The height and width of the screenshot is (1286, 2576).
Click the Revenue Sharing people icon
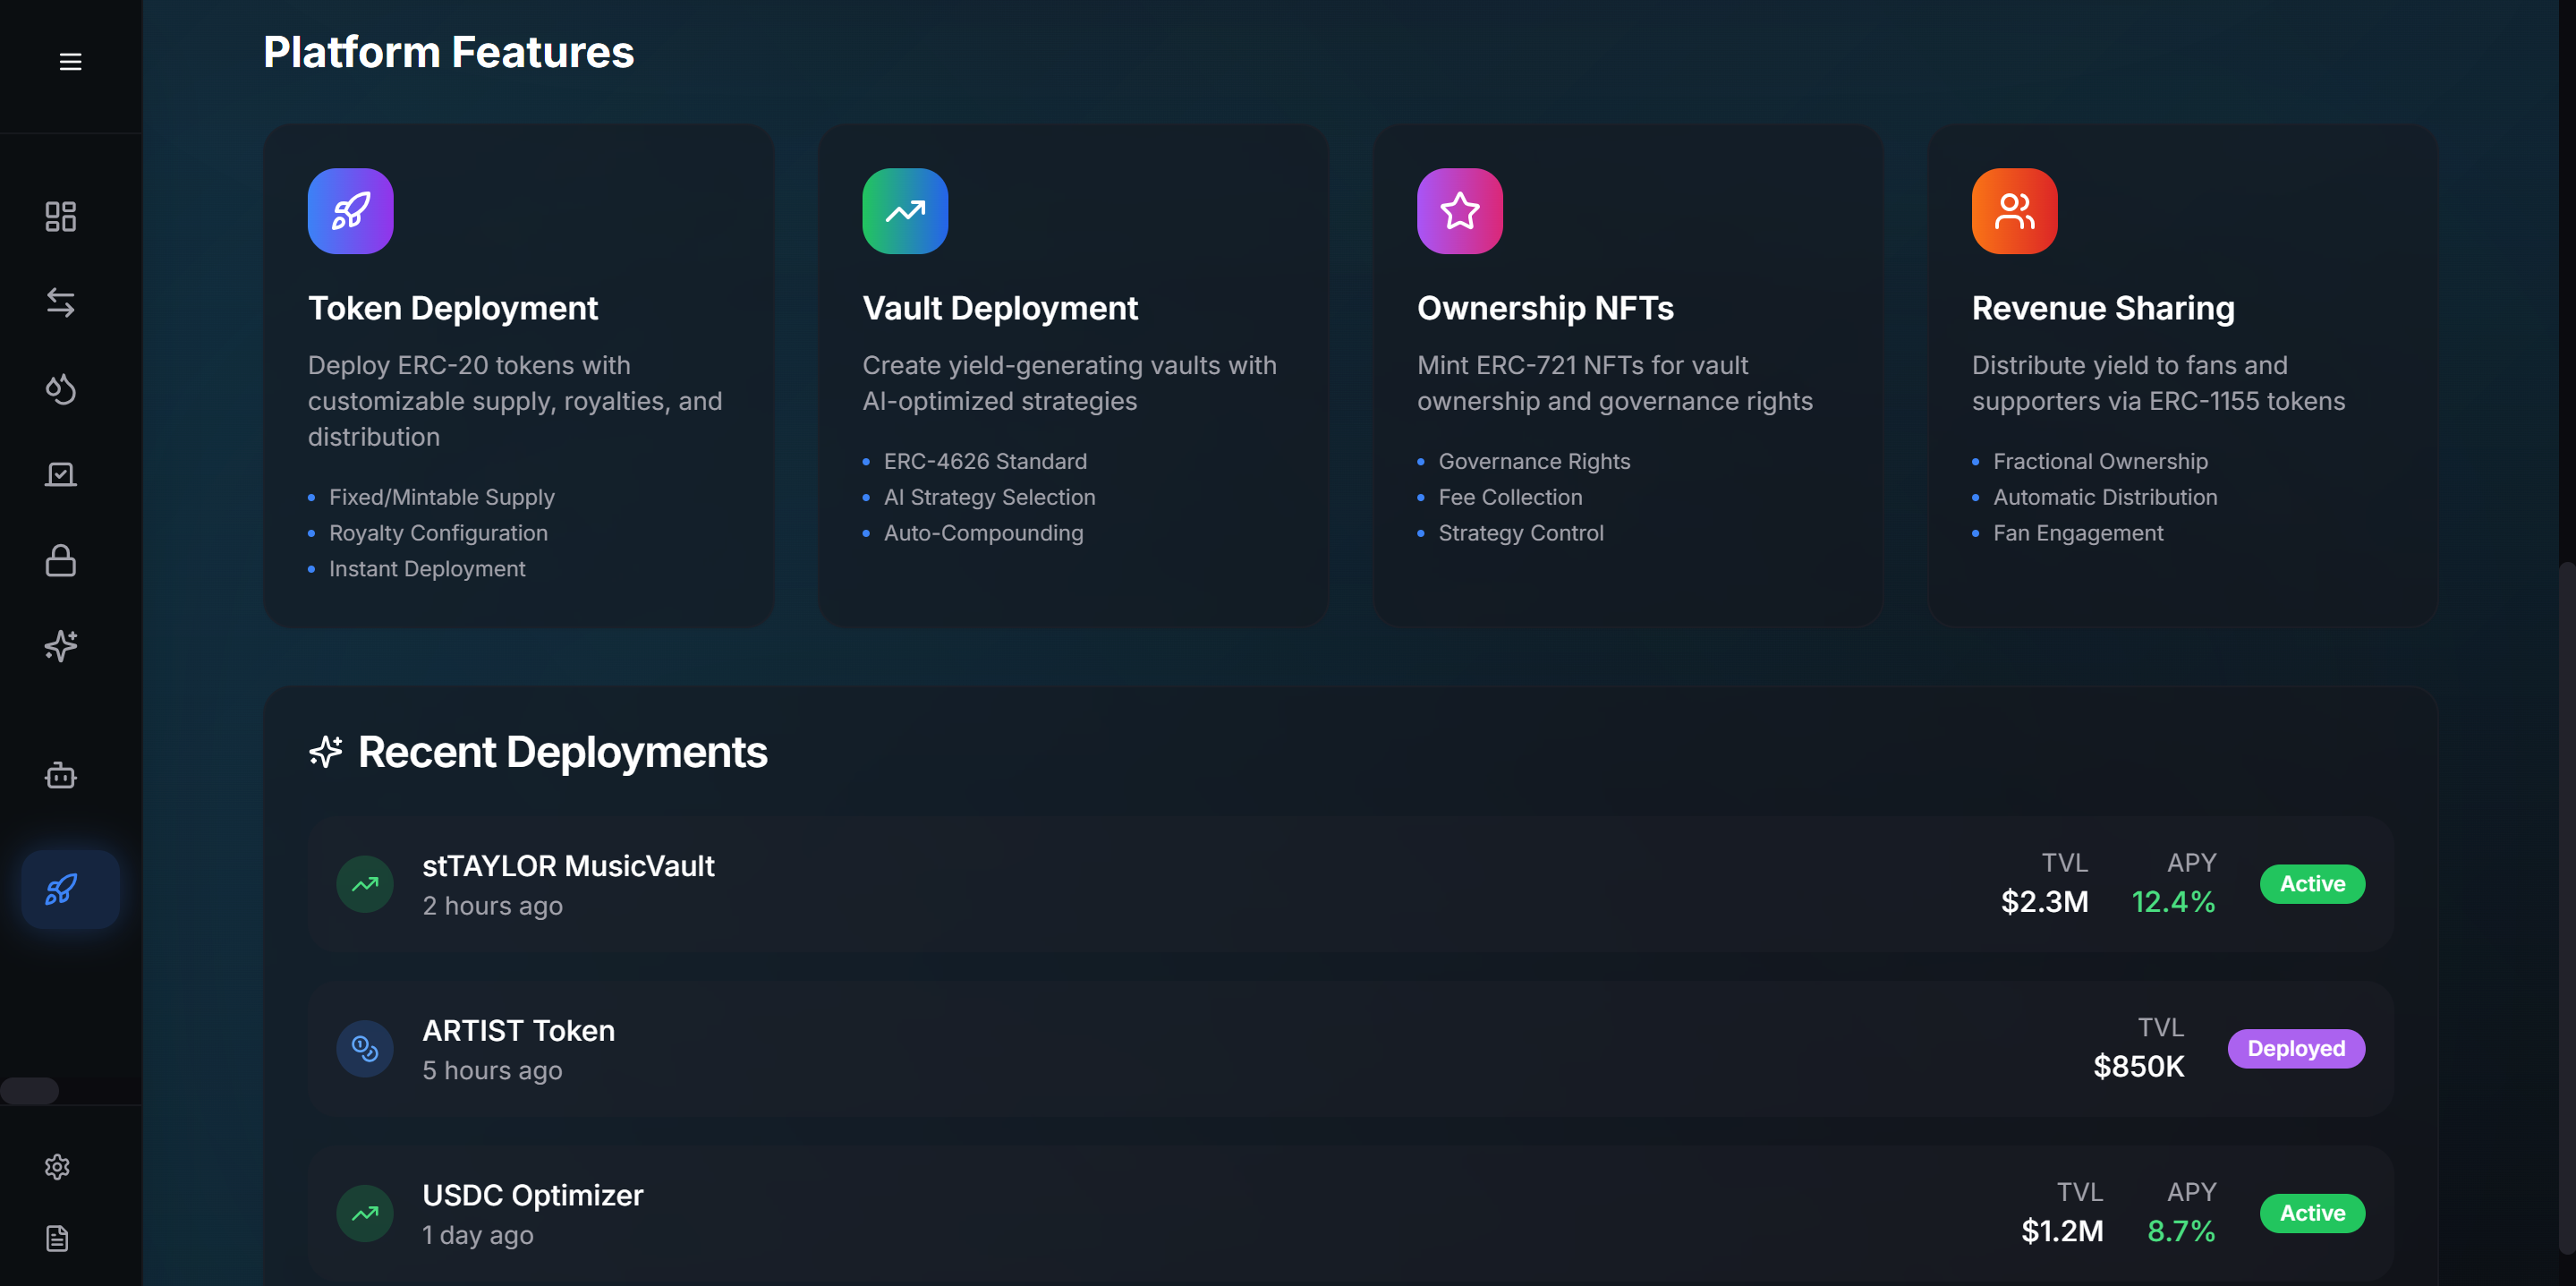[x=2014, y=211]
